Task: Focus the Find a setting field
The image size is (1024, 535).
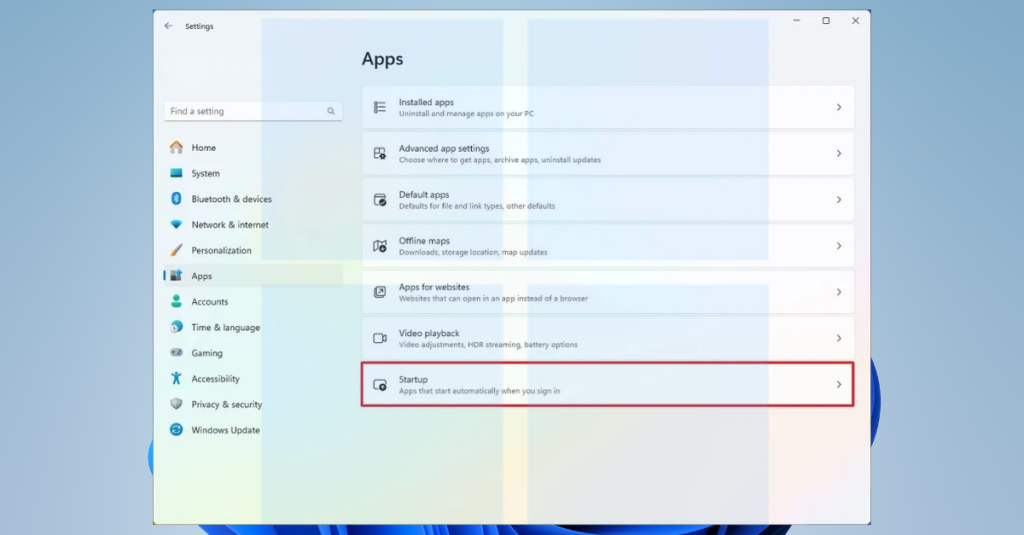Action: [253, 111]
